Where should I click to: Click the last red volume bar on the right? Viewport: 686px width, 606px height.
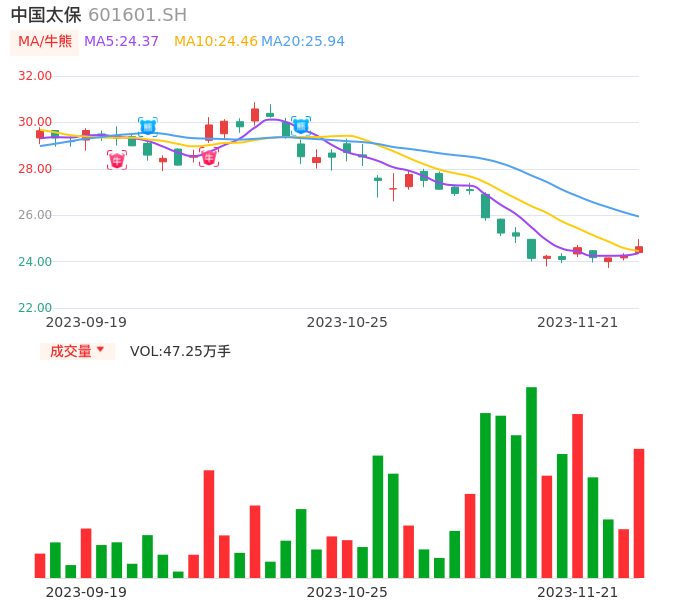coord(639,513)
